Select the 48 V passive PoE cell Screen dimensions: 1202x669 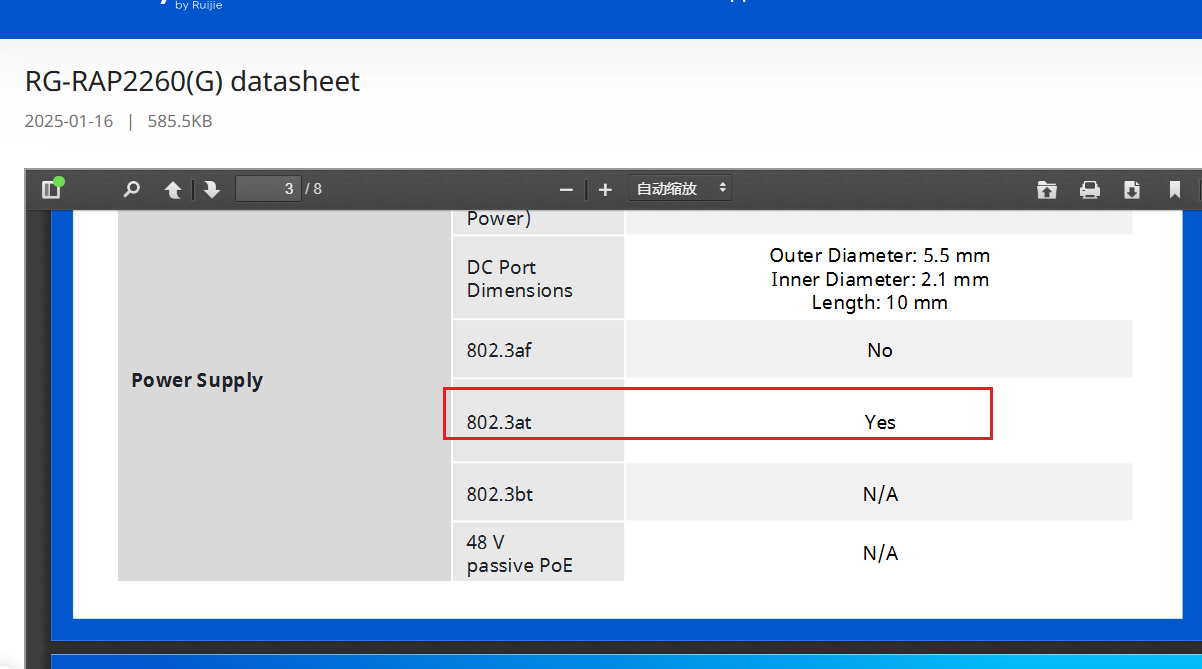point(538,553)
